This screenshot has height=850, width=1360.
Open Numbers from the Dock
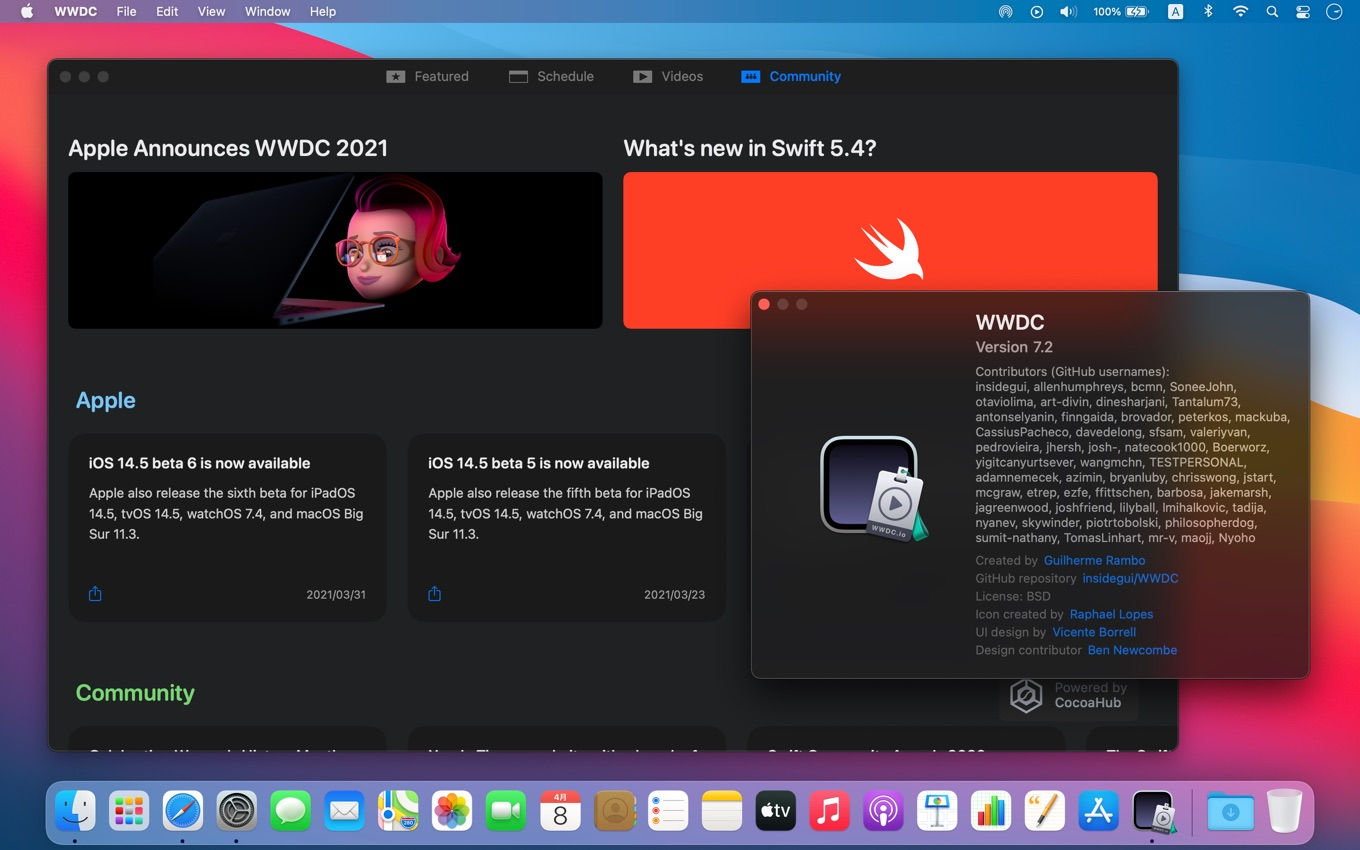click(992, 810)
